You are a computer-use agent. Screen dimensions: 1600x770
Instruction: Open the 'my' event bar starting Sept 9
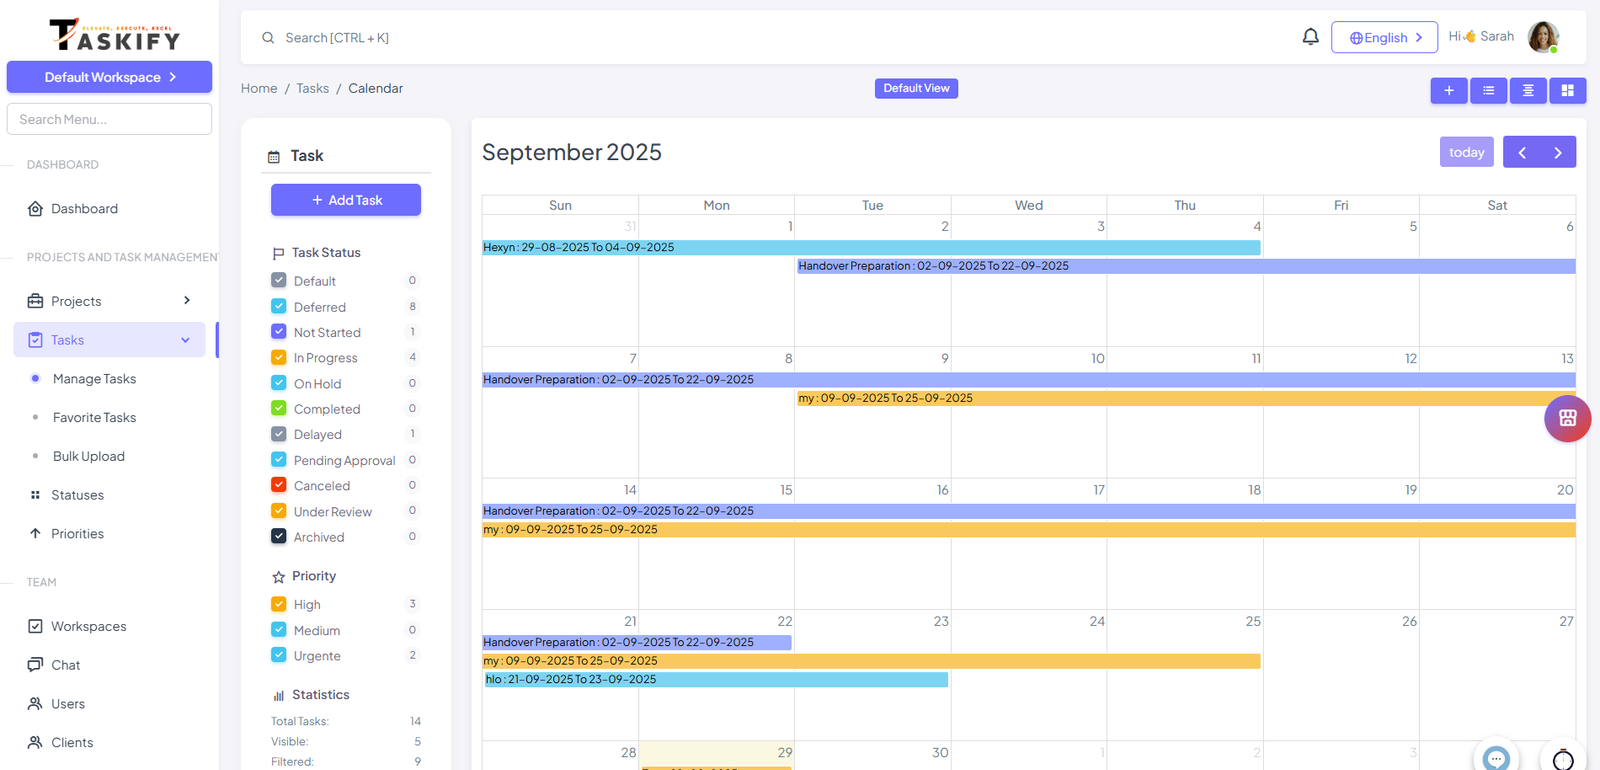click(1186, 398)
